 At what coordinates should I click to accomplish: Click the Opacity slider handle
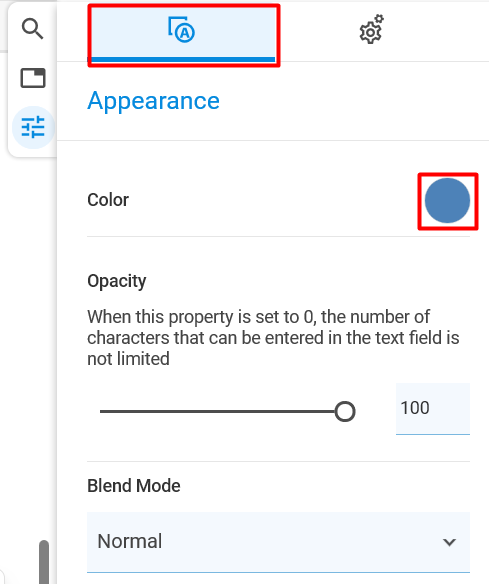coord(345,412)
